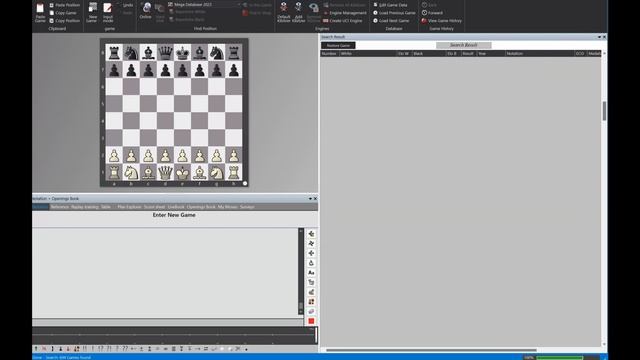Open View Game History

(x=442, y=20)
